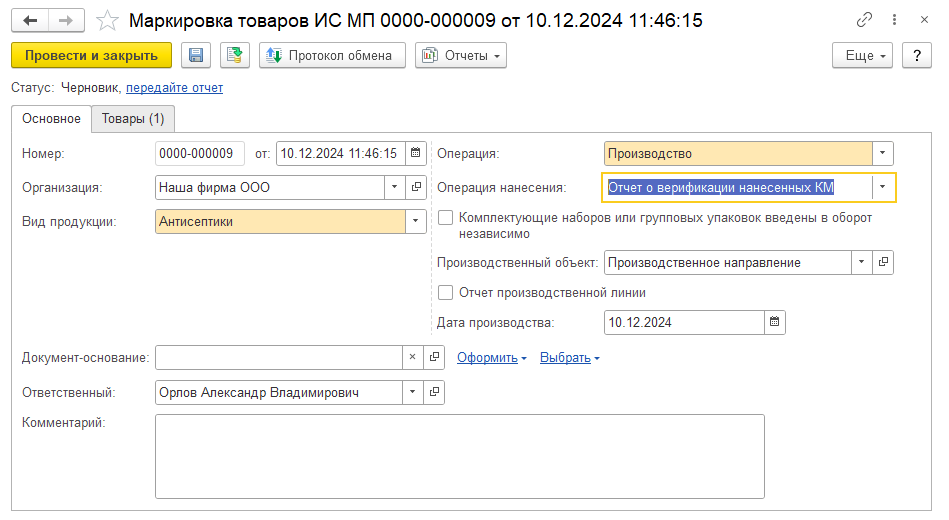
Task: Open calendar for document date field
Action: click(416, 154)
